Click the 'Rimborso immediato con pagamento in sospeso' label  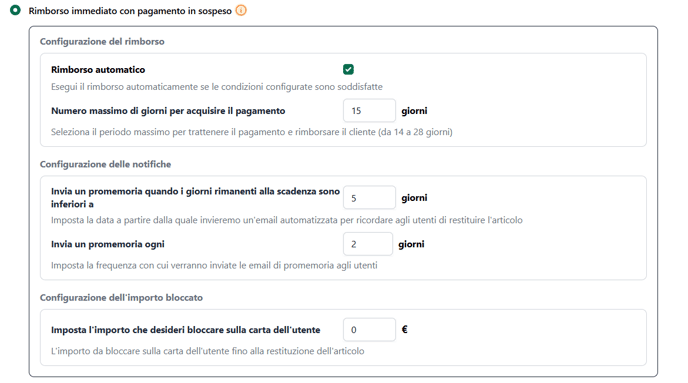tap(130, 11)
